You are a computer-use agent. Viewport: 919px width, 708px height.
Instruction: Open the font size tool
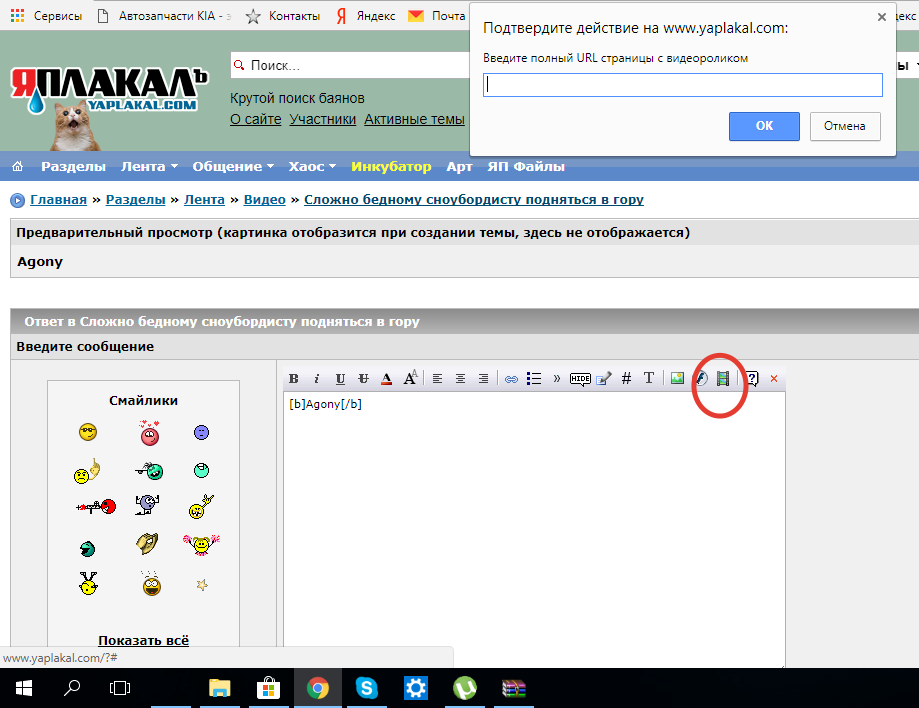point(410,378)
